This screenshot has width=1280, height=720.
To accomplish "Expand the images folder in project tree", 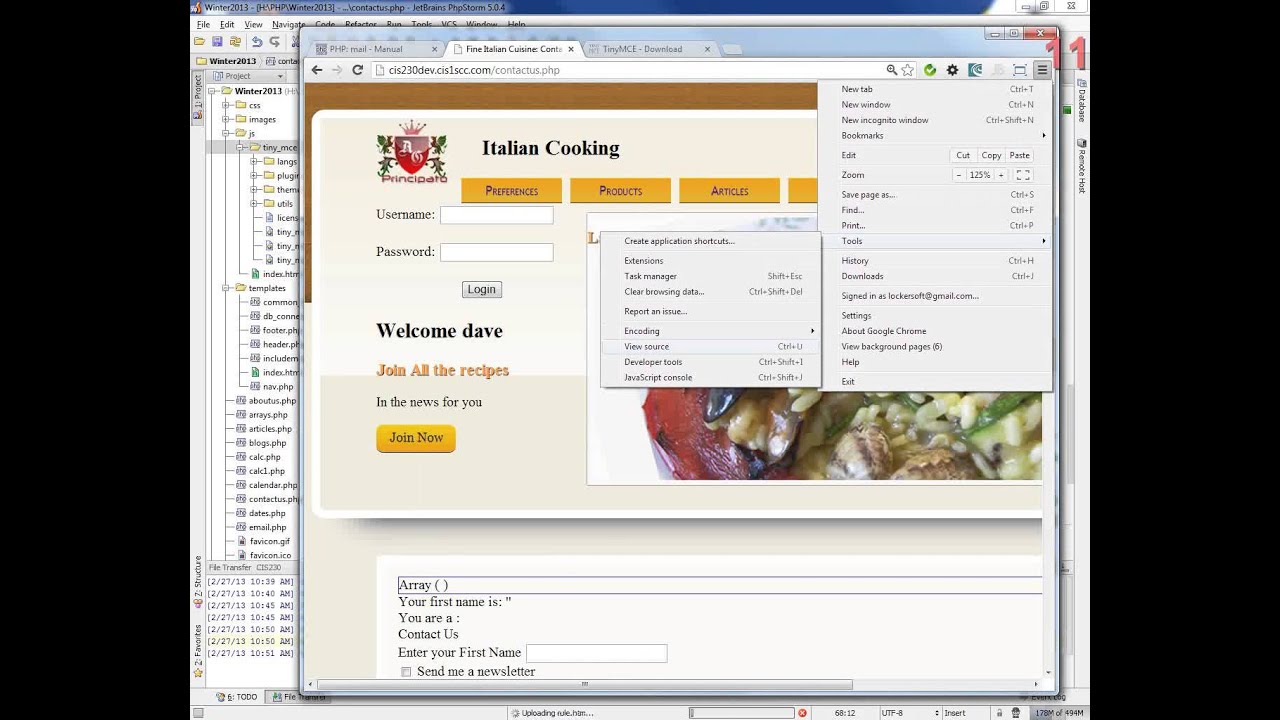I will pyautogui.click(x=227, y=119).
